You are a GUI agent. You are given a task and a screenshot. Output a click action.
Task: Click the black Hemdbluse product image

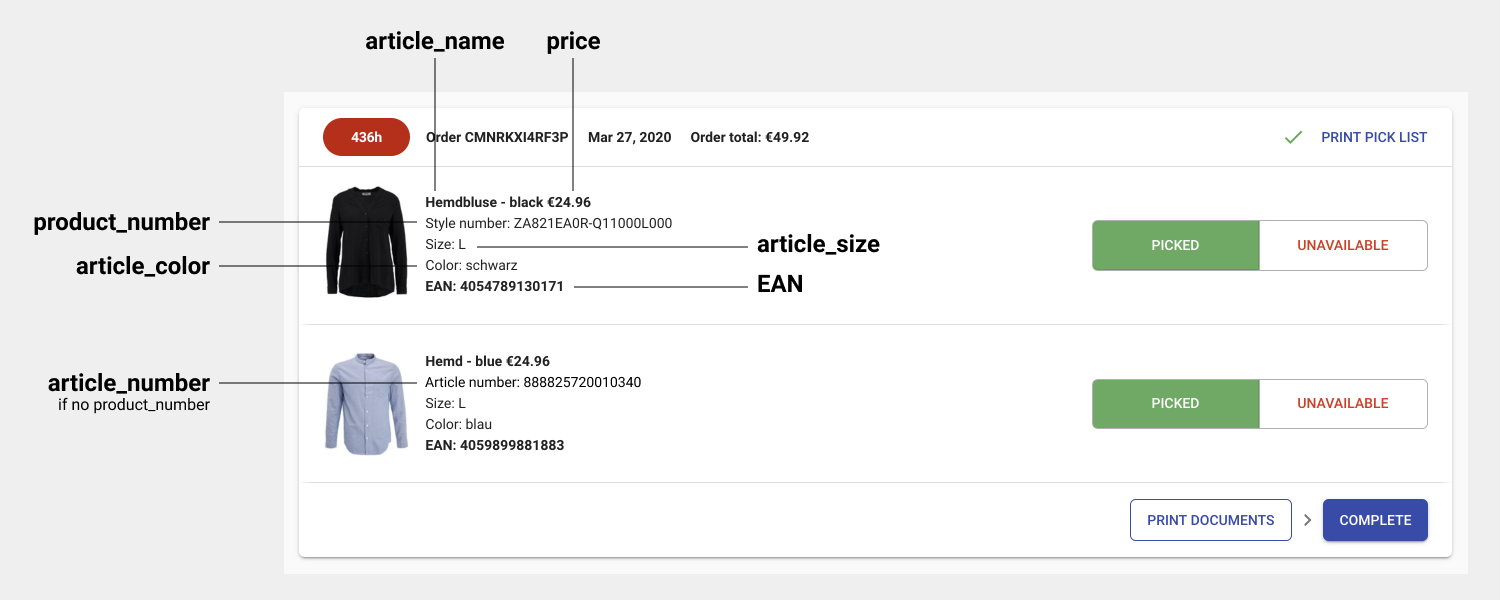point(366,240)
